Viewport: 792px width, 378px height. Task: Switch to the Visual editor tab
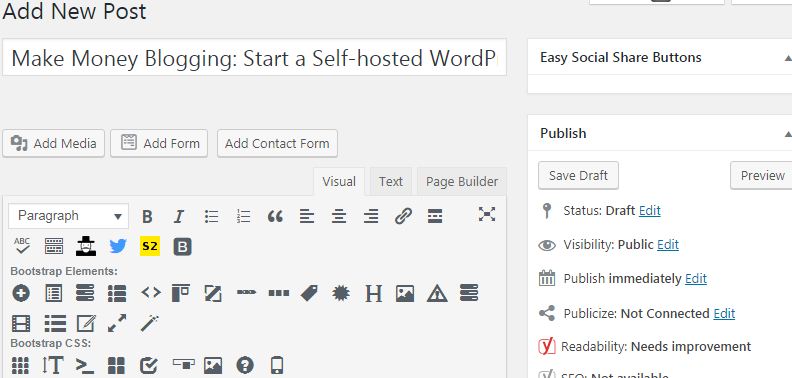coord(339,181)
